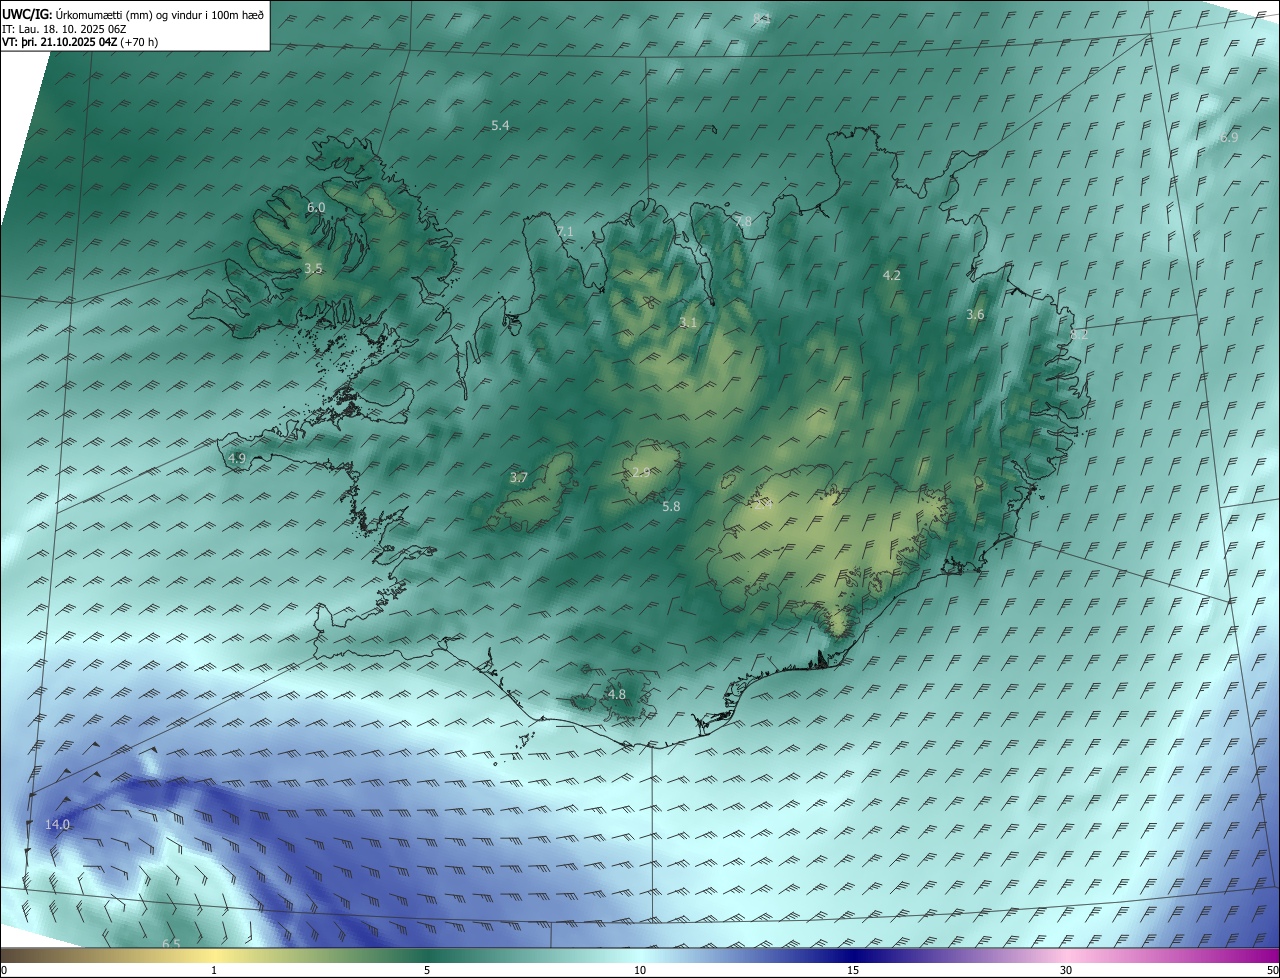
Task: Click the 3.6 value in east Iceland
Action: coord(975,315)
